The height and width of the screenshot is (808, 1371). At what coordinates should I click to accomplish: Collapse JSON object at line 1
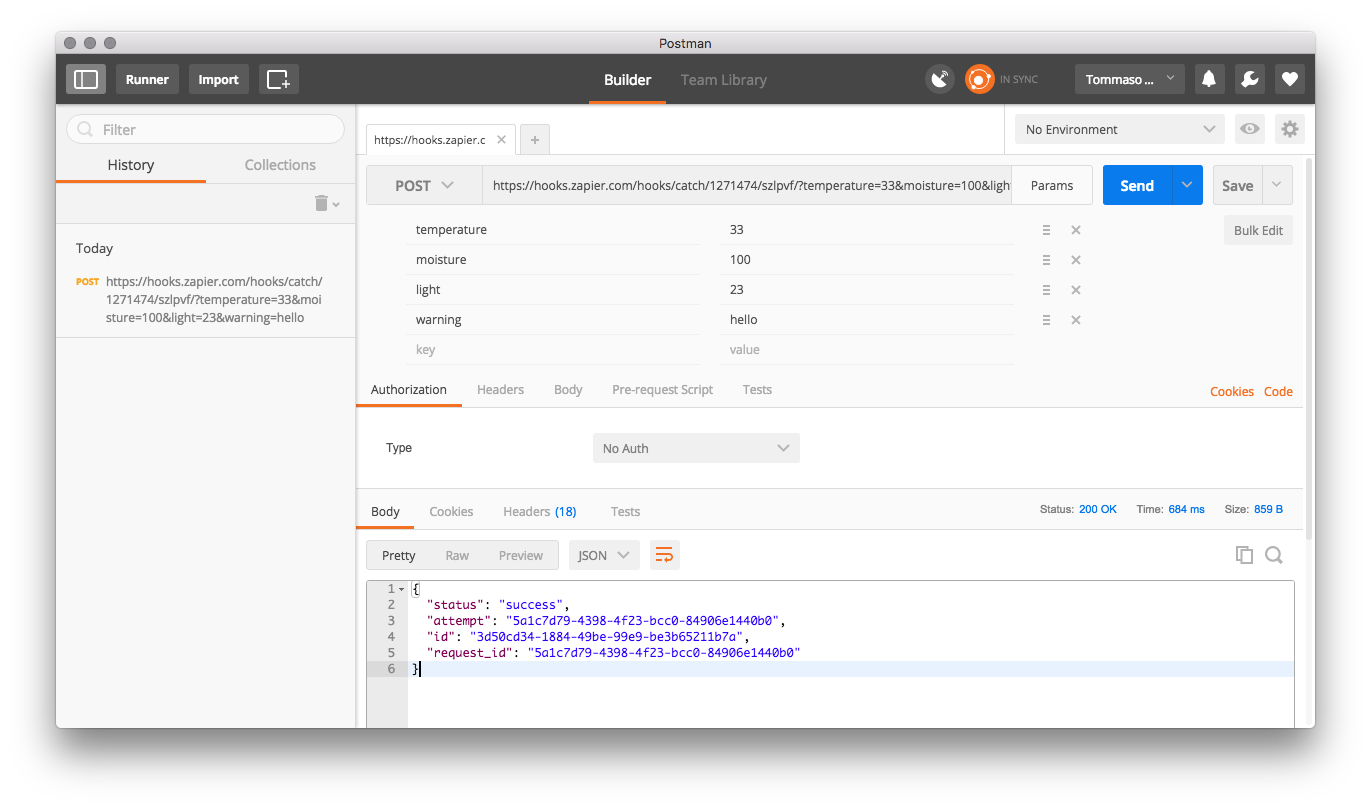402,589
